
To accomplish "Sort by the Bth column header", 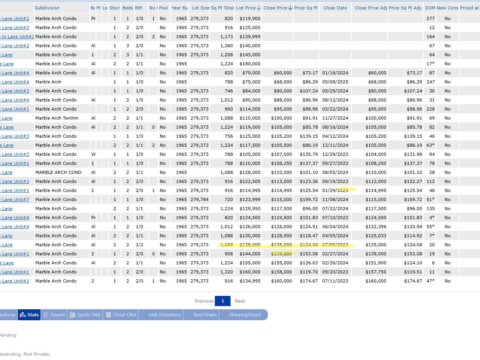I will click(x=139, y=8).
